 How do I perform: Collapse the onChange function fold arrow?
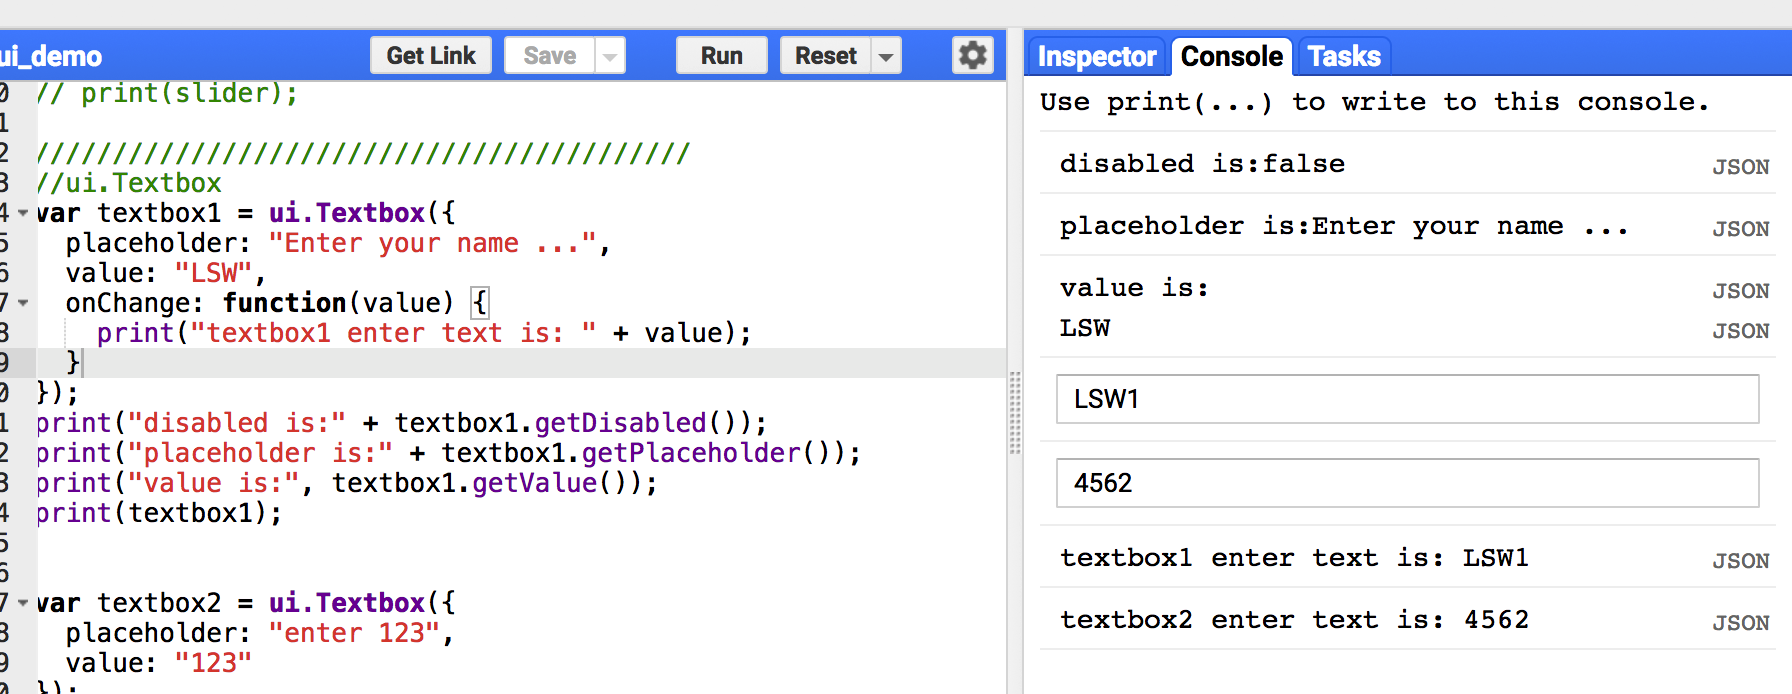23,303
